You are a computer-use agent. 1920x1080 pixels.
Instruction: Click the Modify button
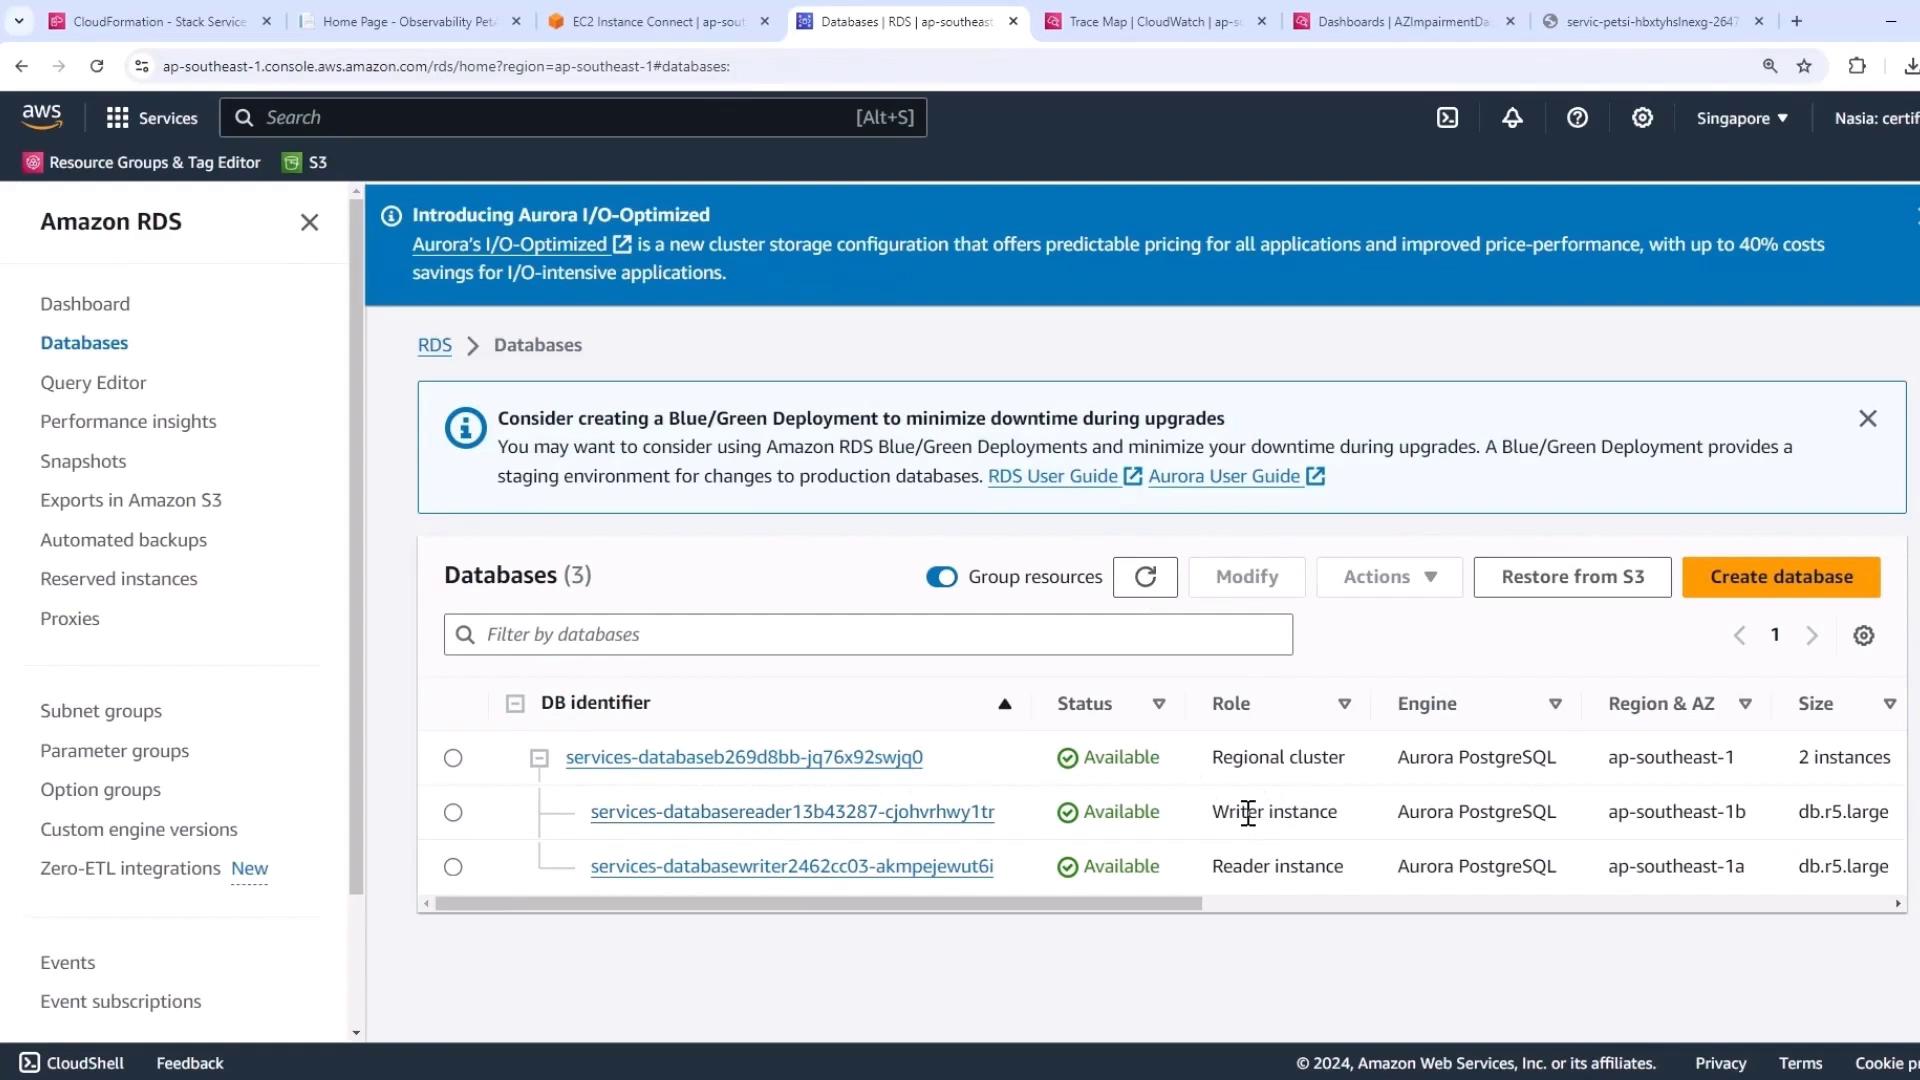tap(1247, 577)
